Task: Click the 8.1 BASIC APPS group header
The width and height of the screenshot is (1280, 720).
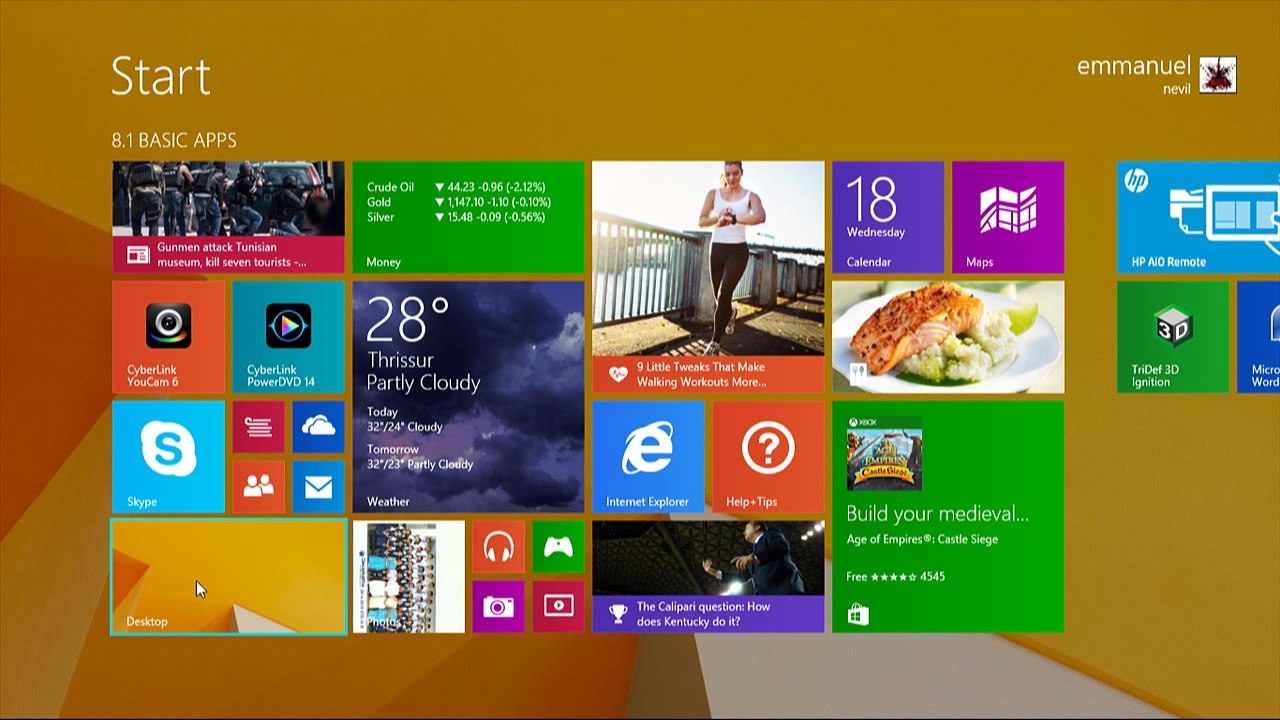Action: click(x=174, y=140)
